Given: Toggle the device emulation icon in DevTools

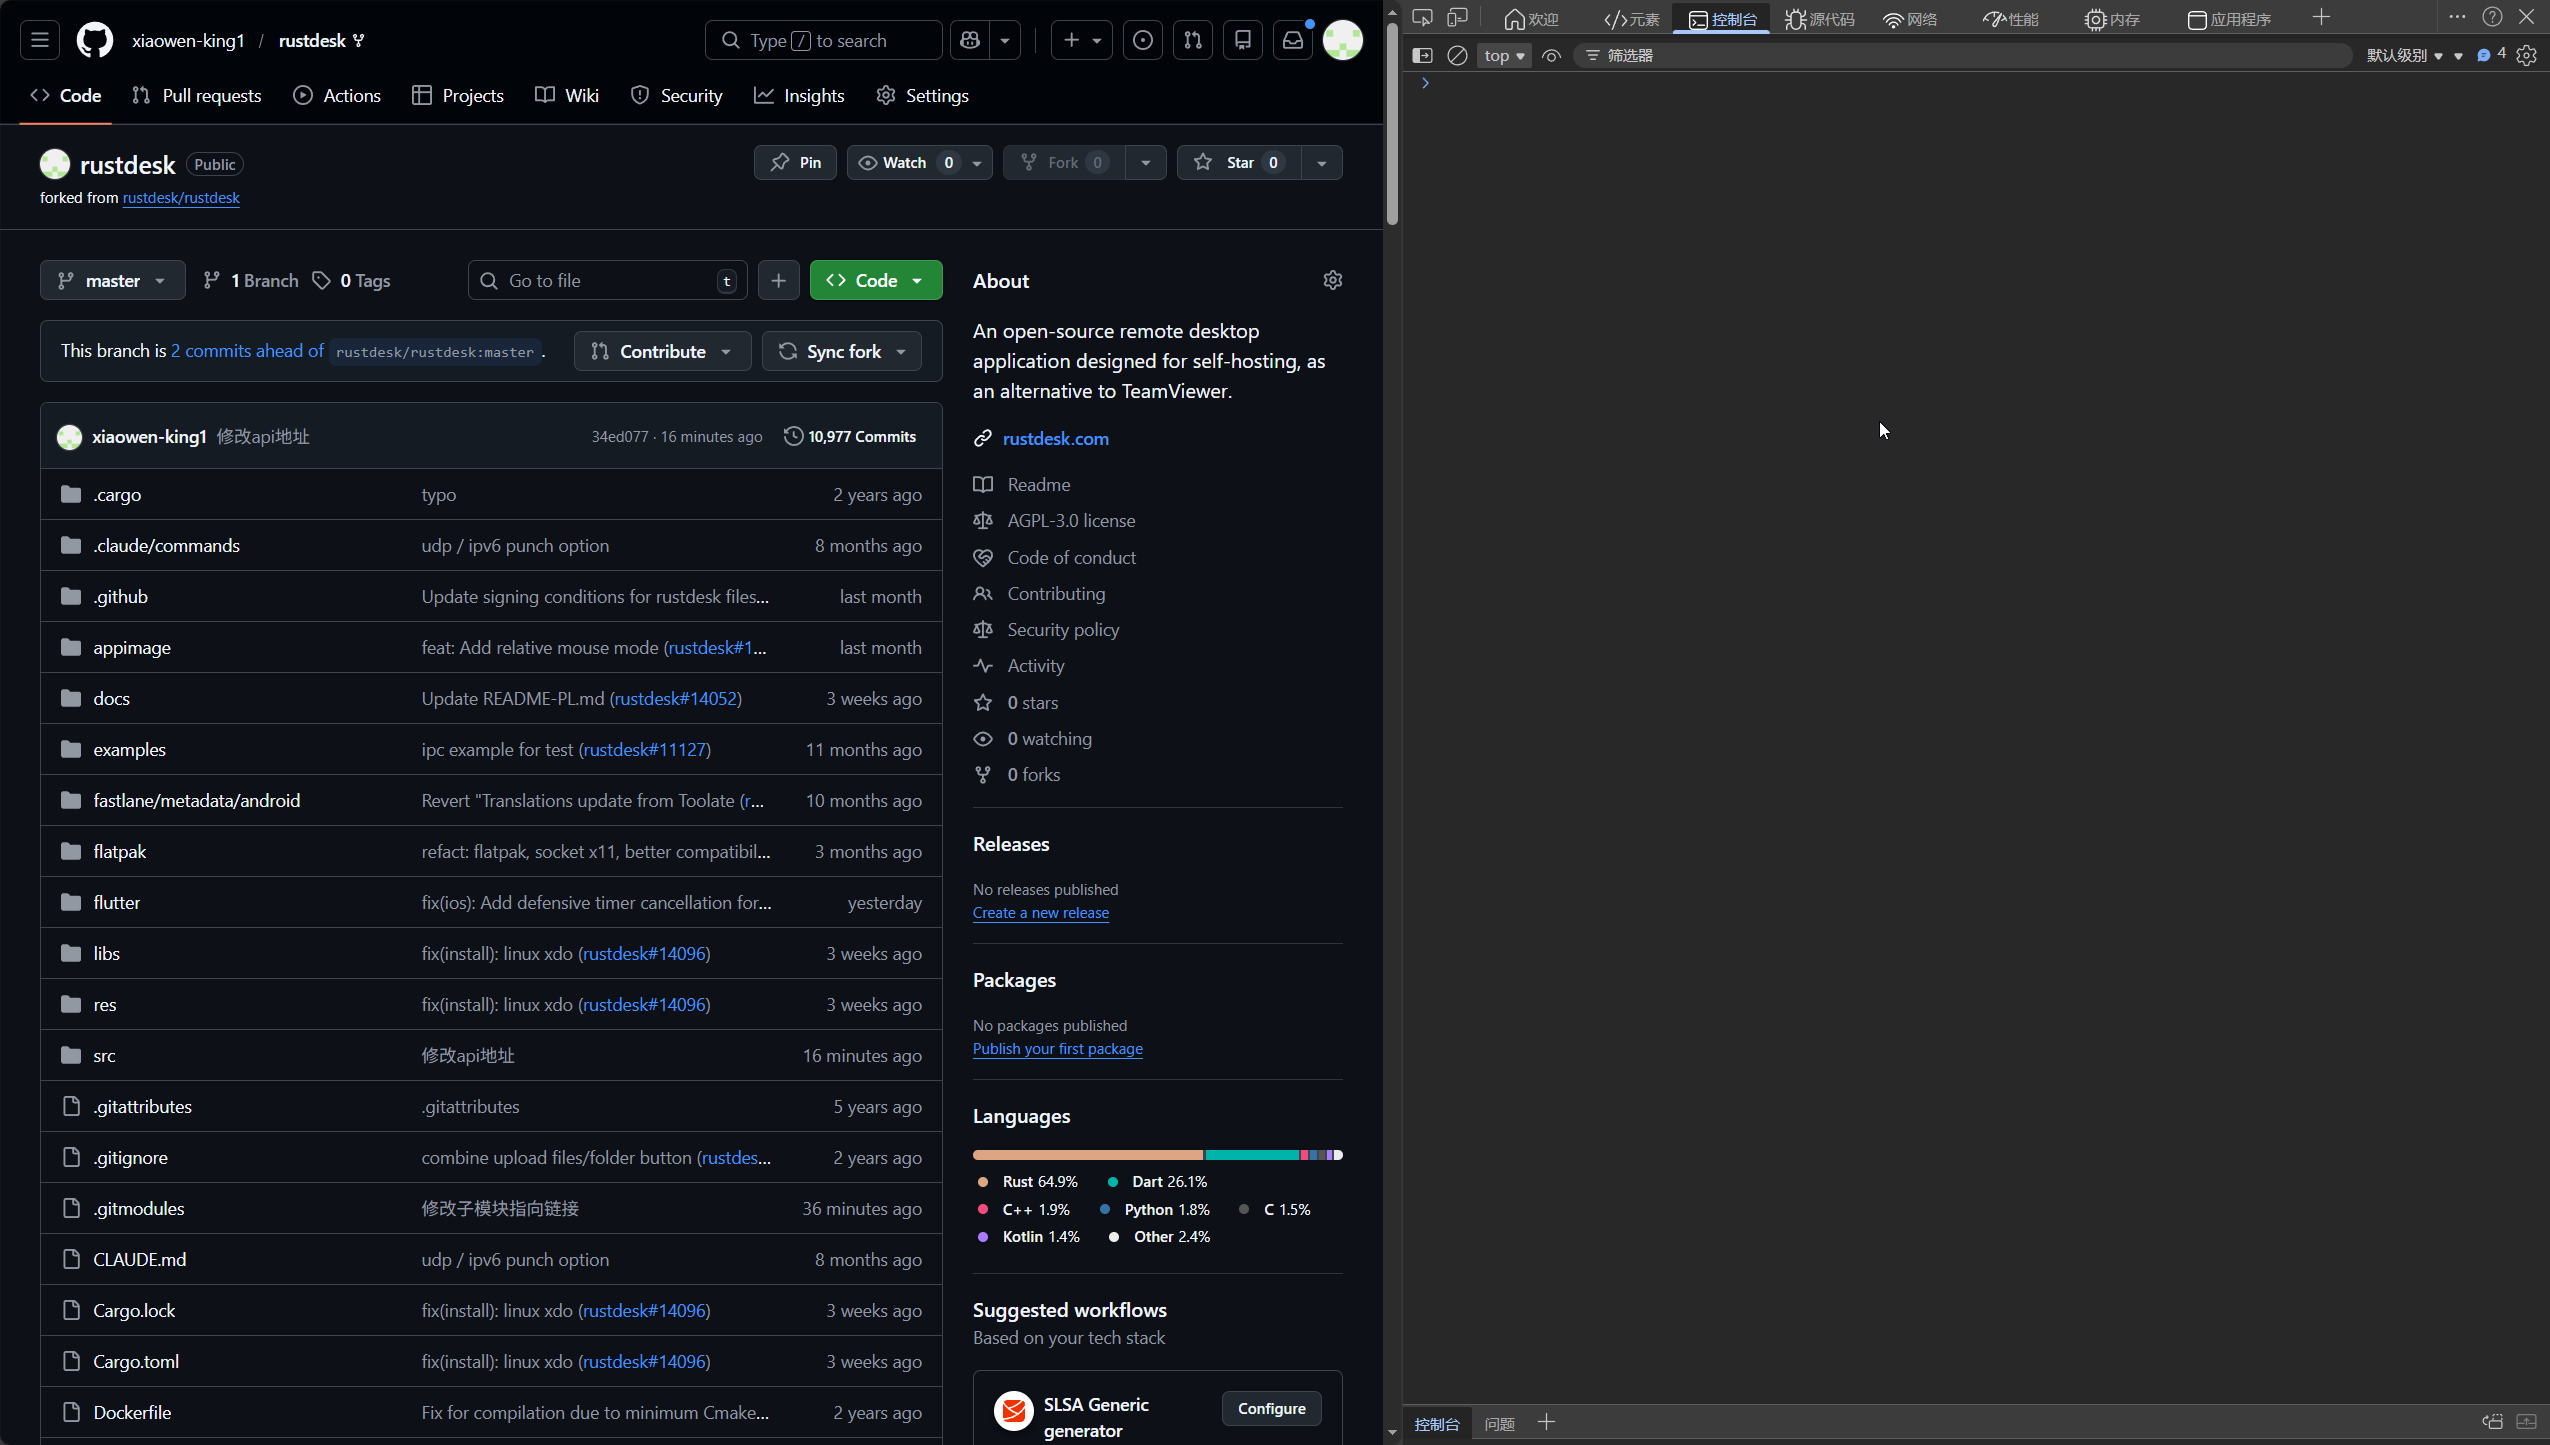Looking at the screenshot, I should point(1458,18).
